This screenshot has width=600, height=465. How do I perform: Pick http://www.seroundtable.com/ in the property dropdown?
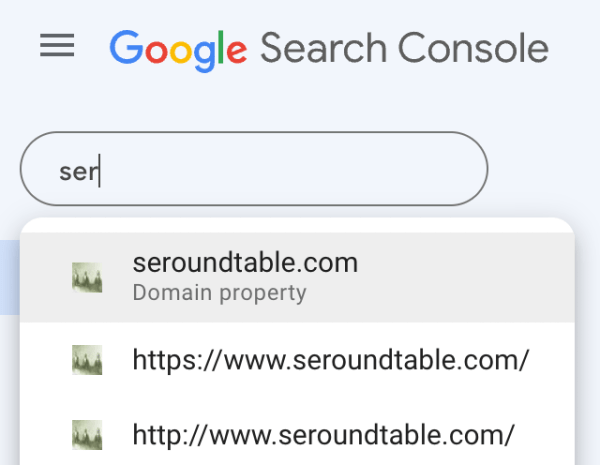(x=323, y=435)
